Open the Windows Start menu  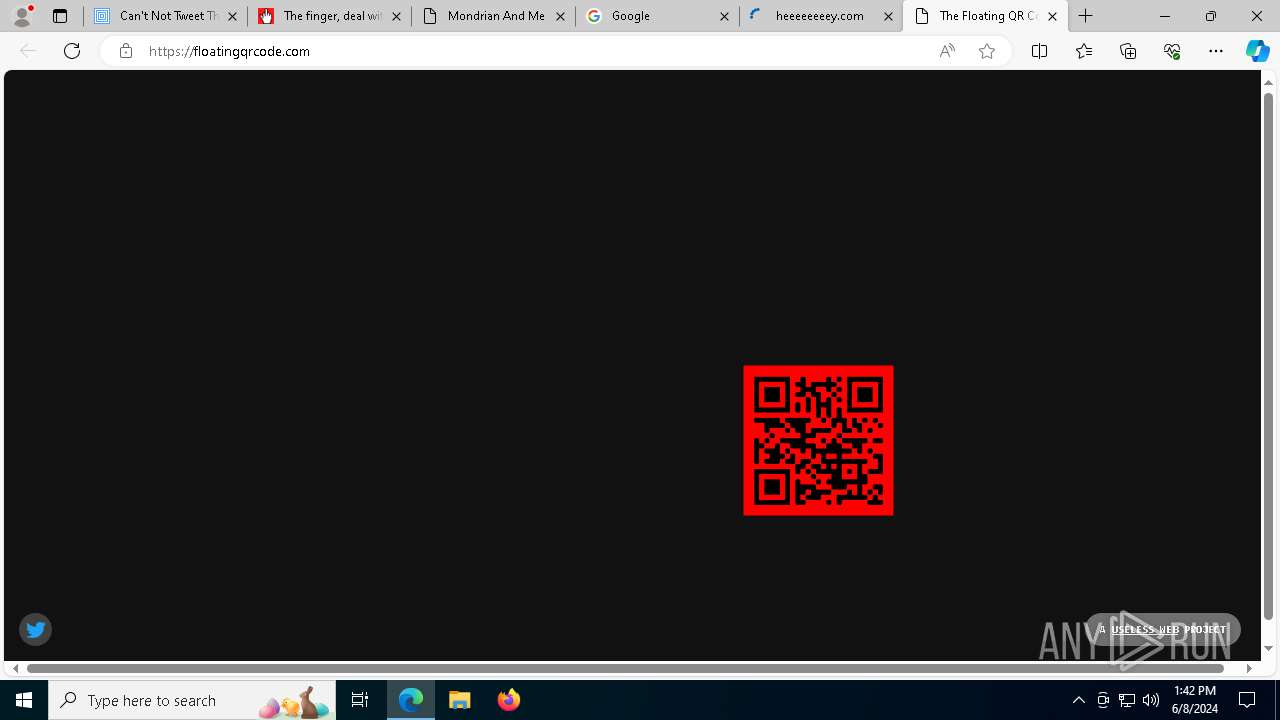[x=24, y=700]
